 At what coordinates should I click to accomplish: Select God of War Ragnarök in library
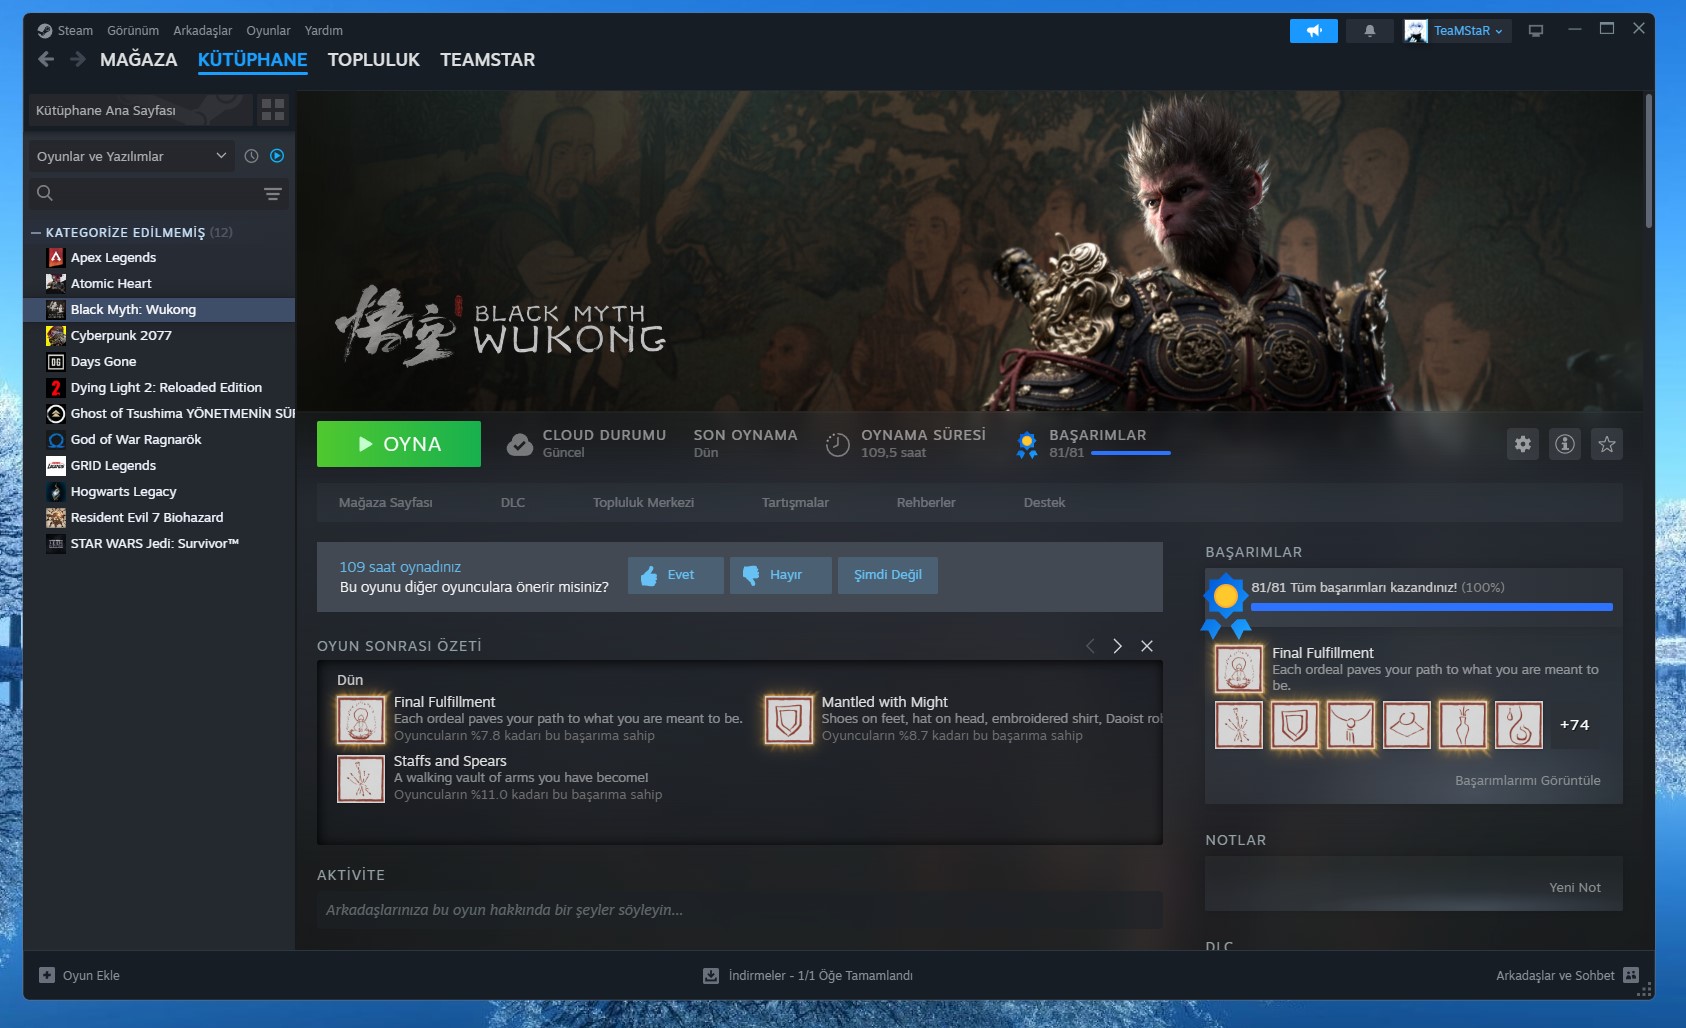coord(160,439)
